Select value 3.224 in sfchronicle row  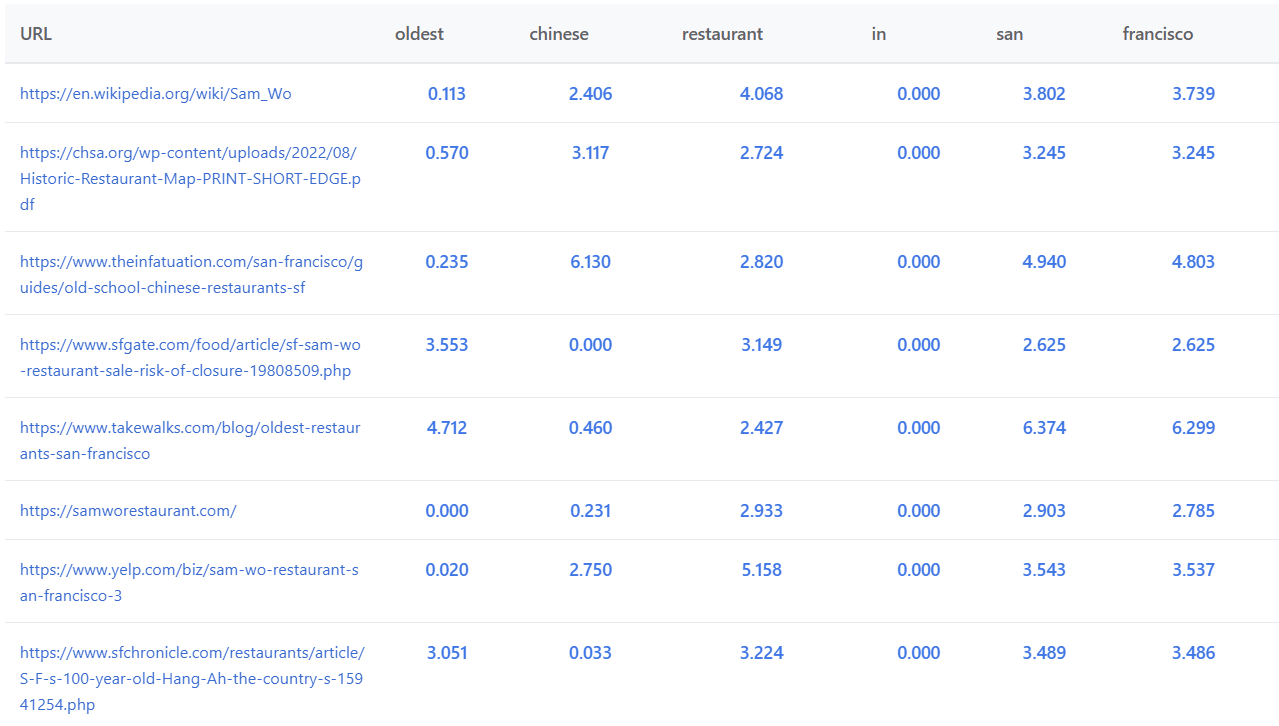pos(762,653)
